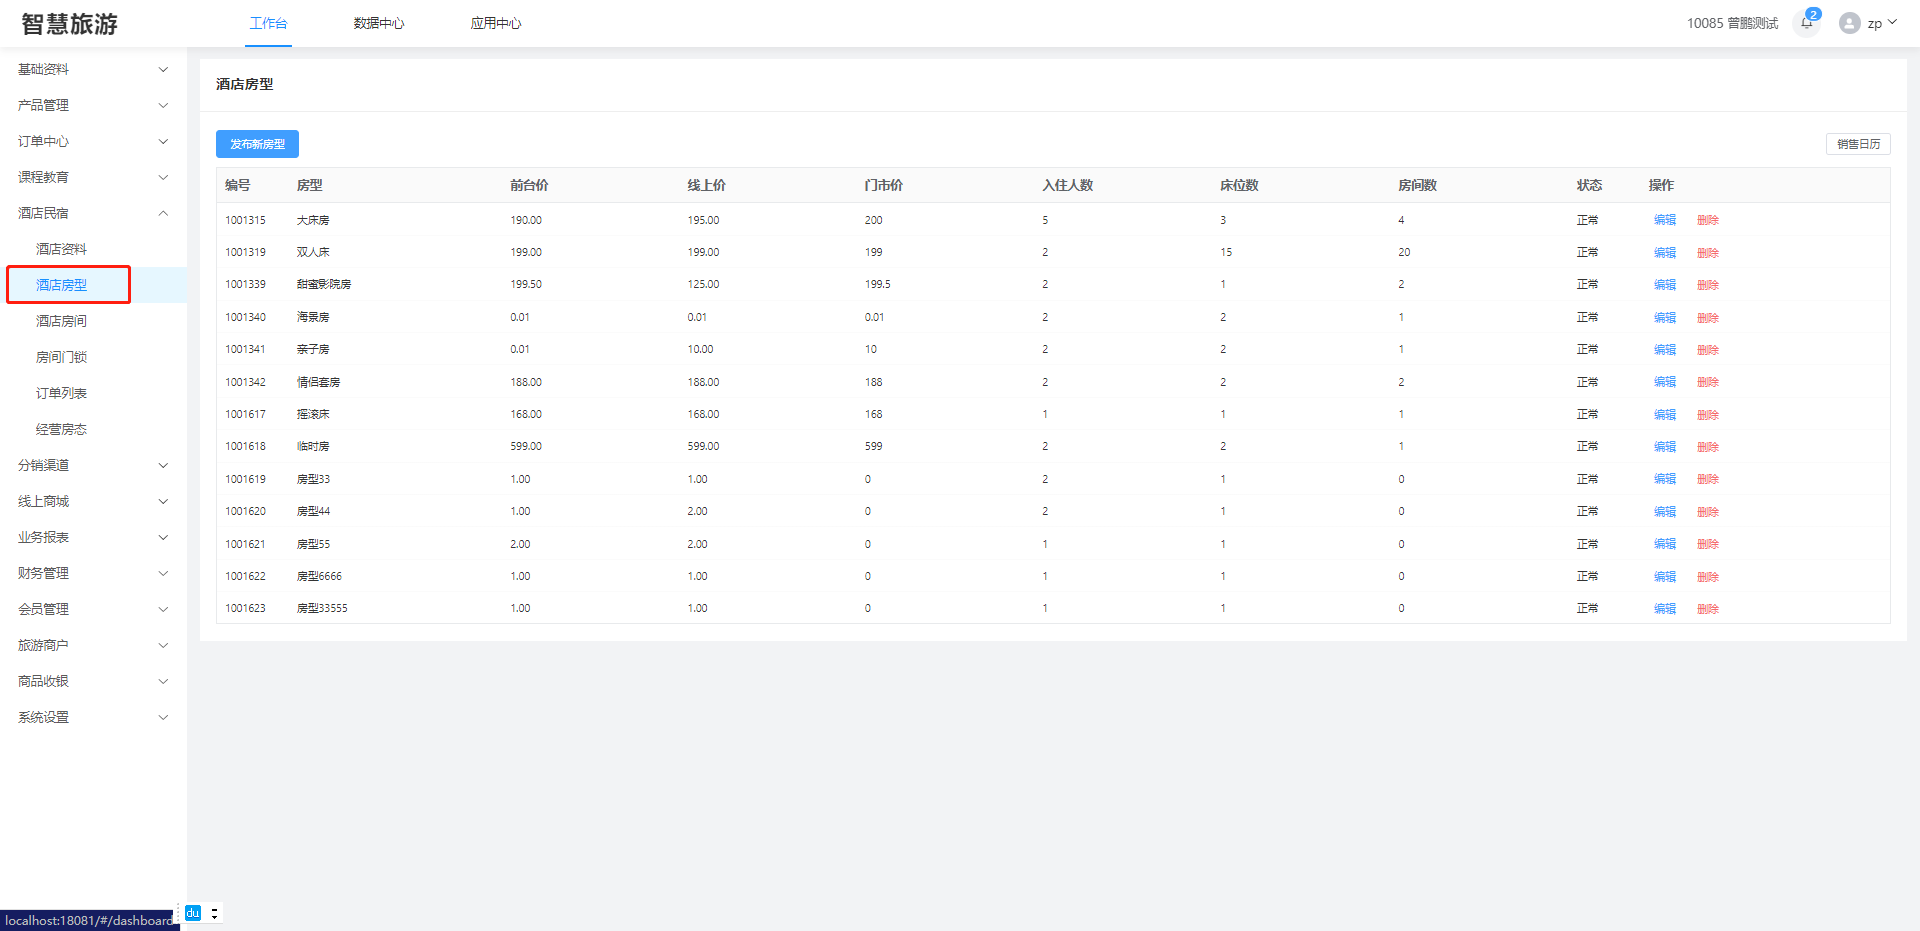
Task: Delete the 情侣套房 room type row
Action: click(x=1707, y=382)
